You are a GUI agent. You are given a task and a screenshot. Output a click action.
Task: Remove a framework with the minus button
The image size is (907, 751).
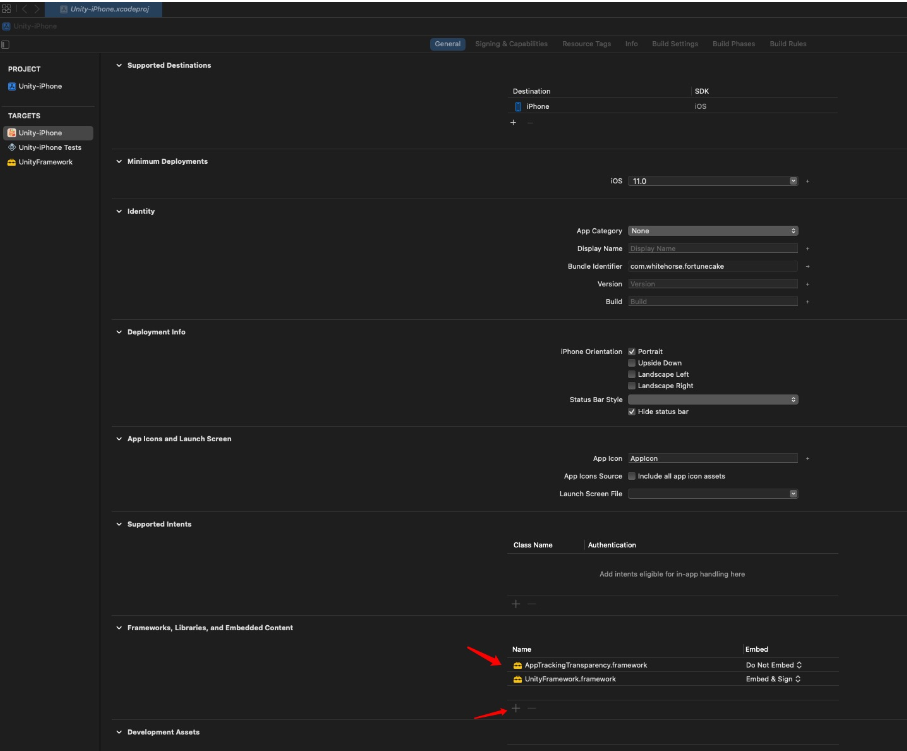(x=532, y=708)
